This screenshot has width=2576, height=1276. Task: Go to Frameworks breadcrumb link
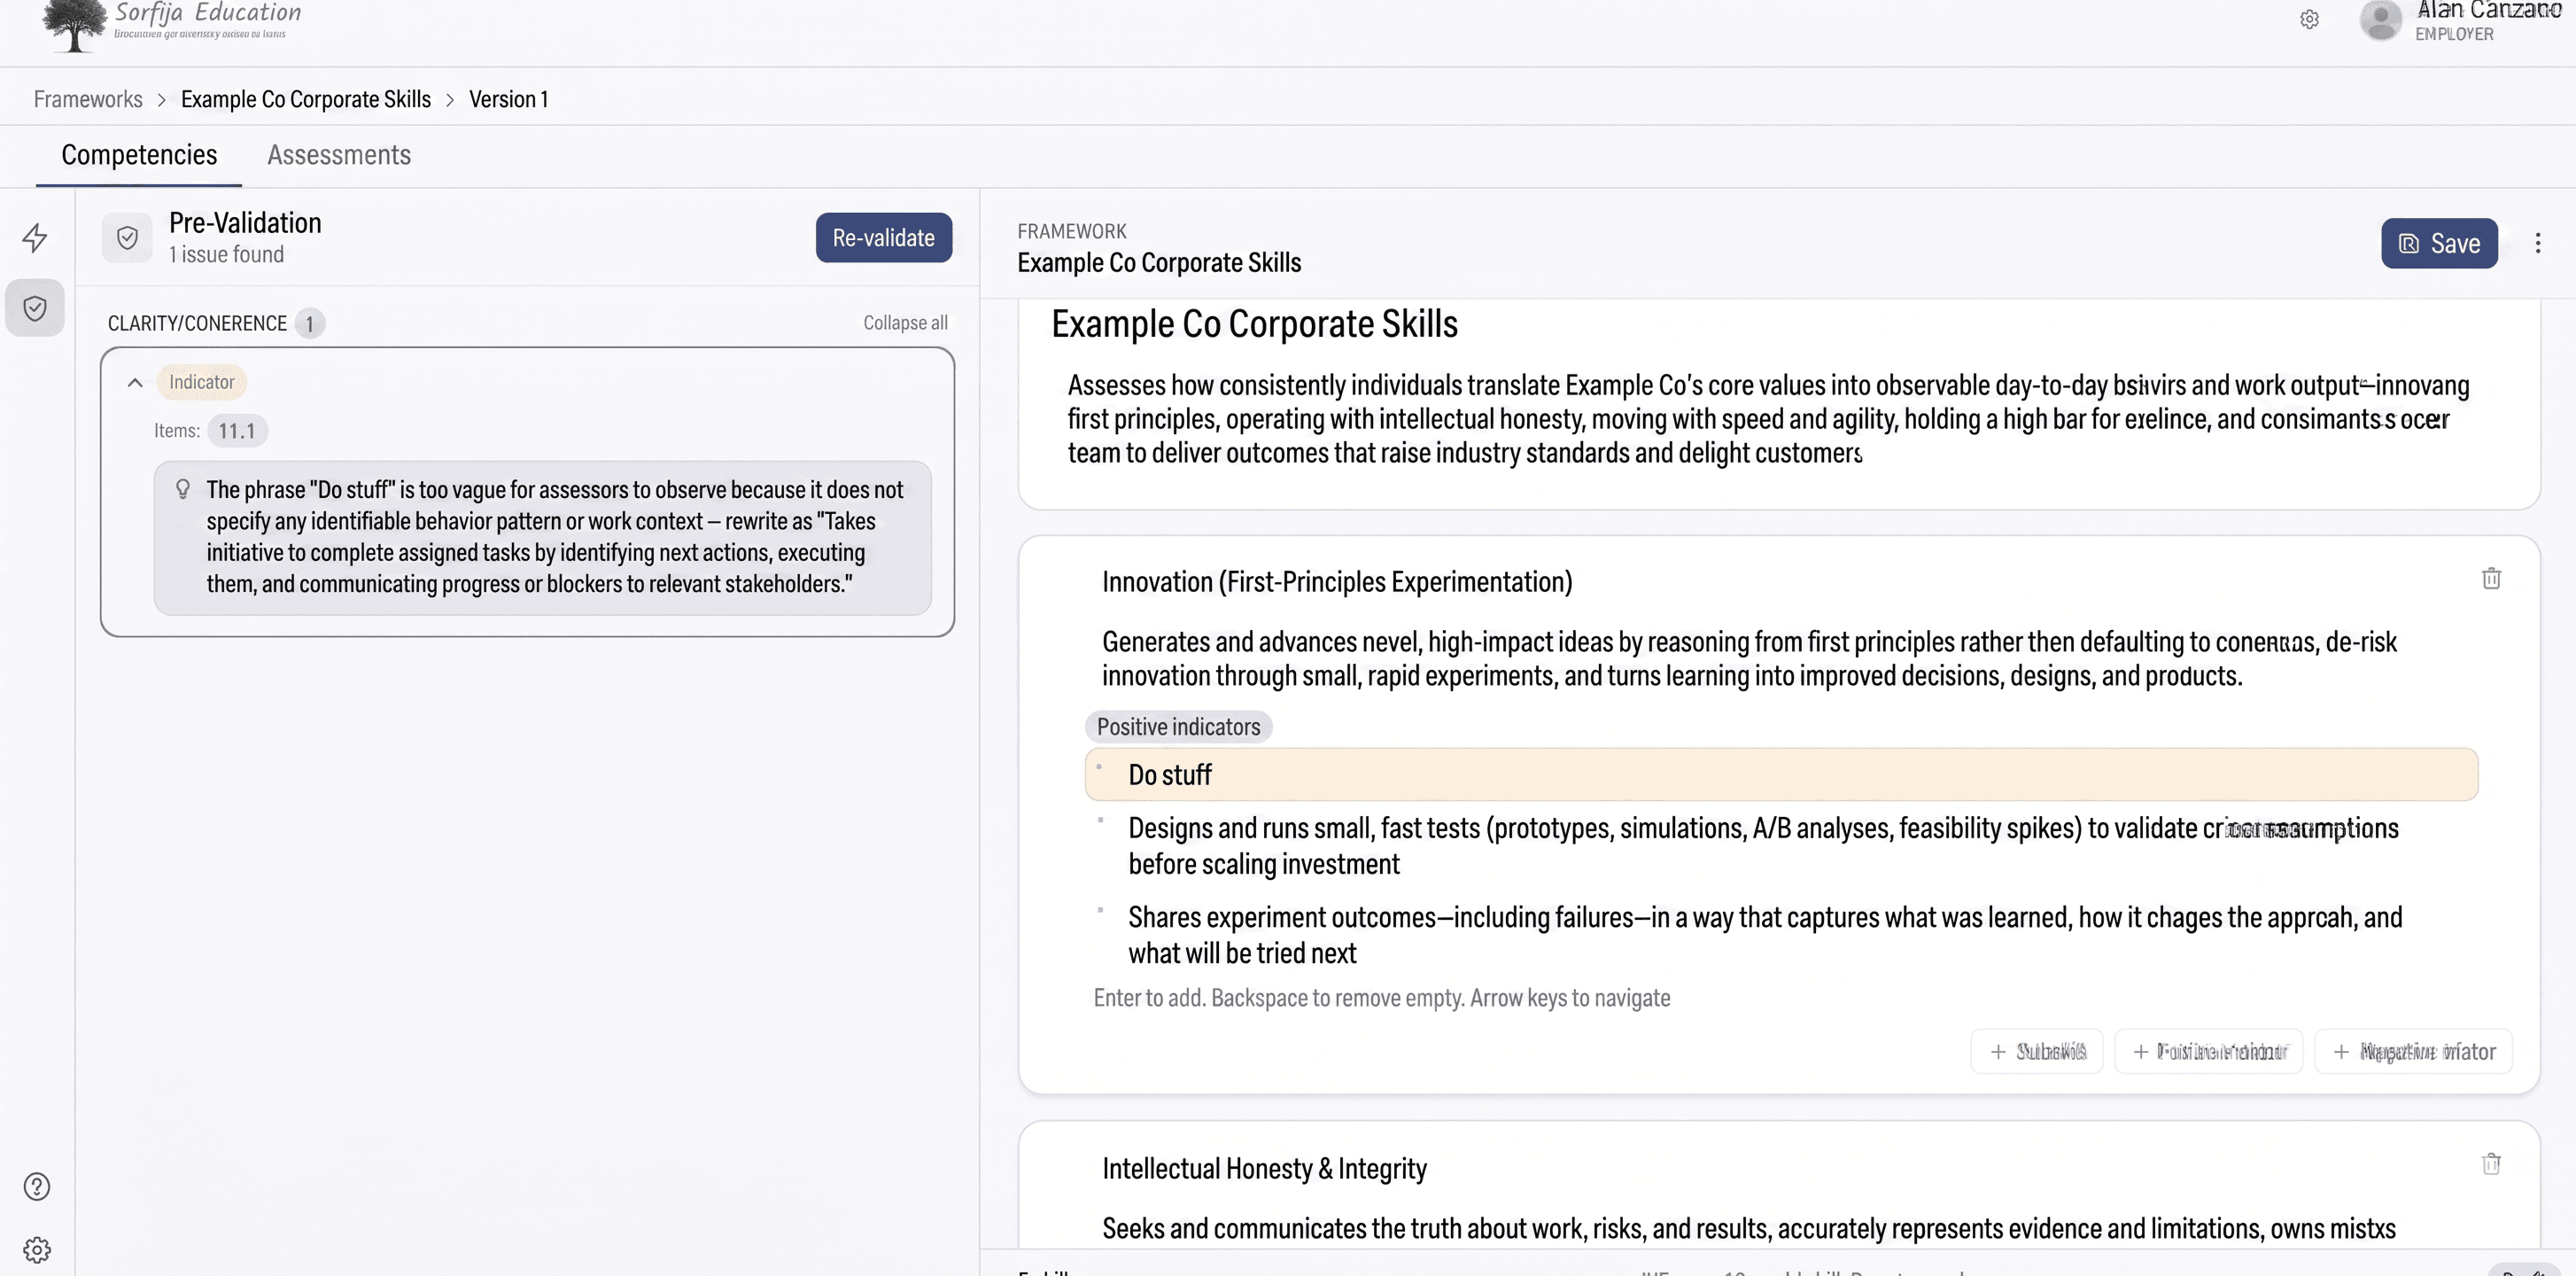(88, 100)
